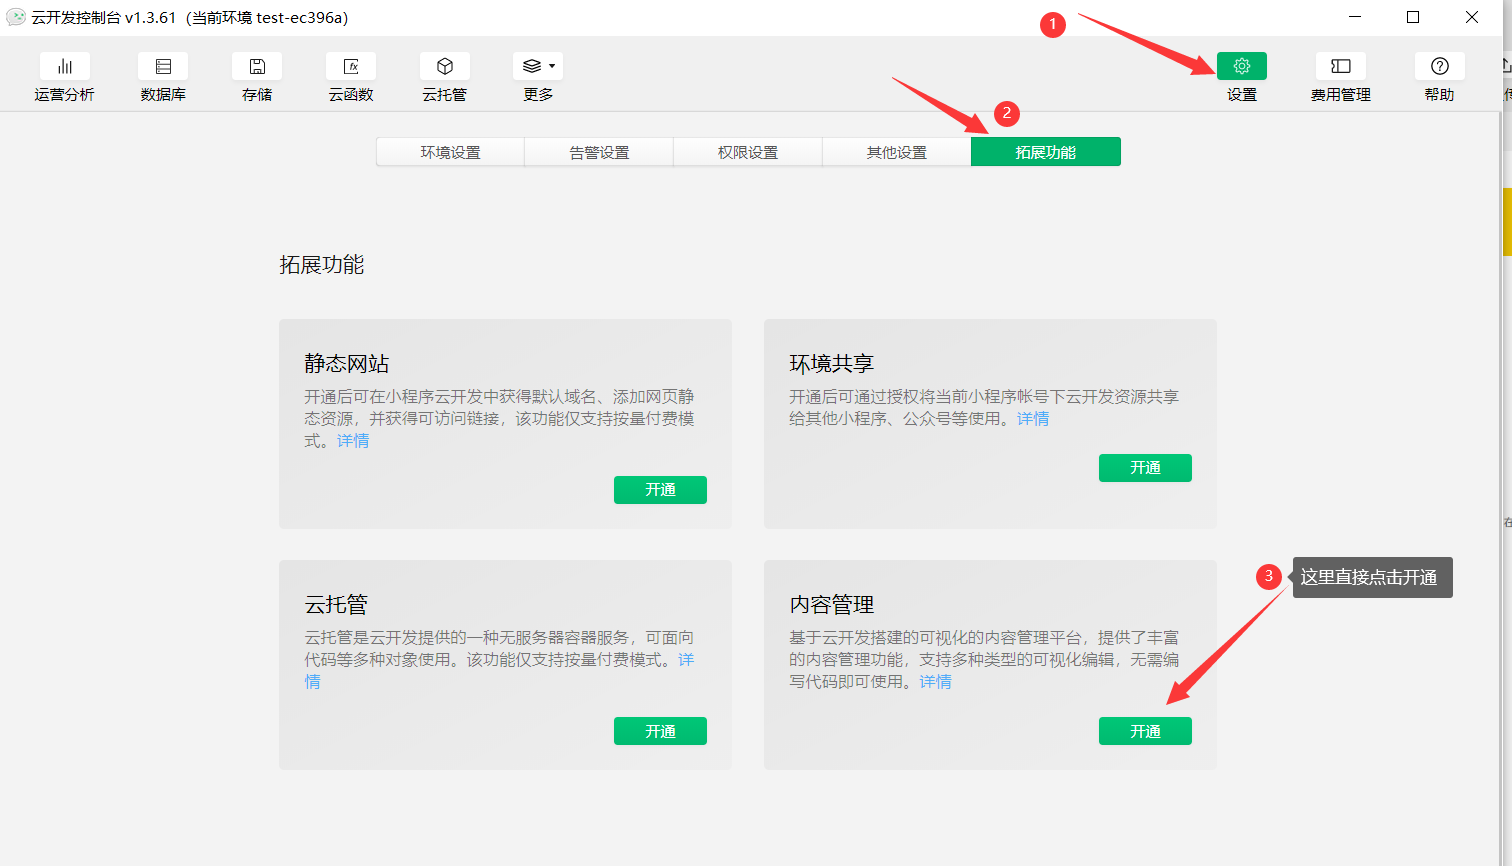Open 详情 link in 内容管理 card

pyautogui.click(x=936, y=682)
